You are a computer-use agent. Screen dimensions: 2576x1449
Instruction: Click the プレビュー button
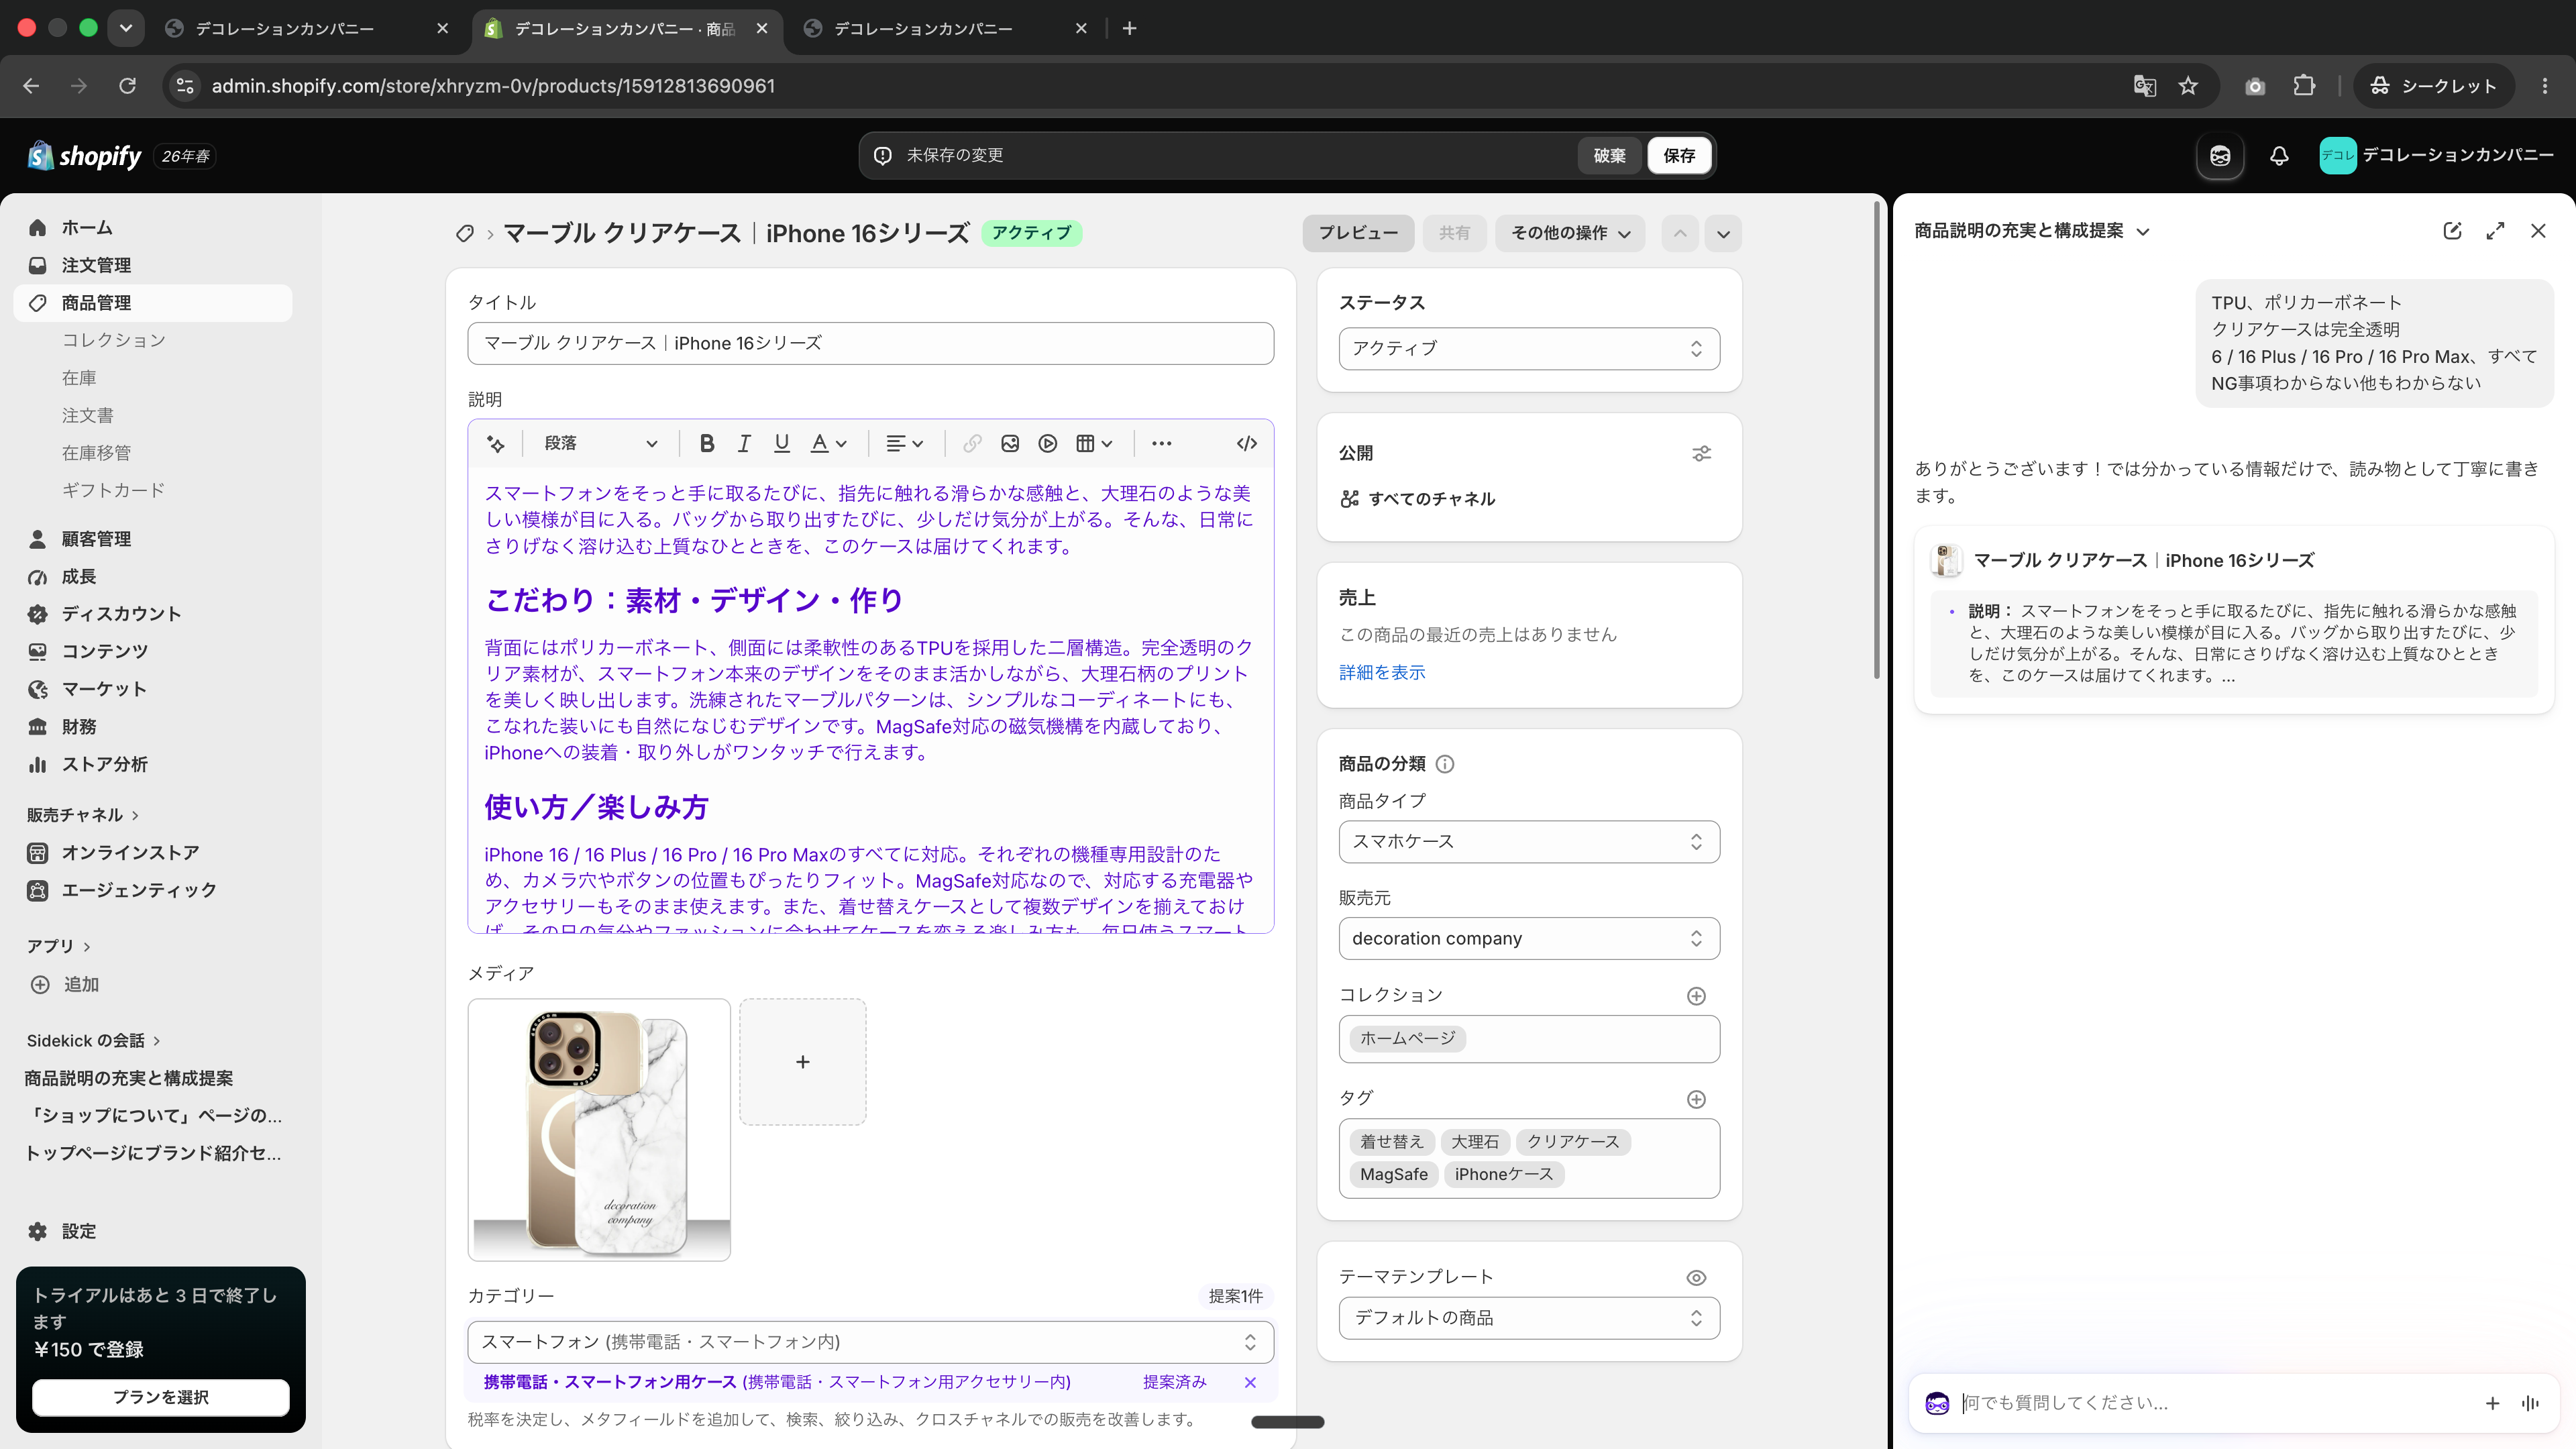click(x=1358, y=233)
